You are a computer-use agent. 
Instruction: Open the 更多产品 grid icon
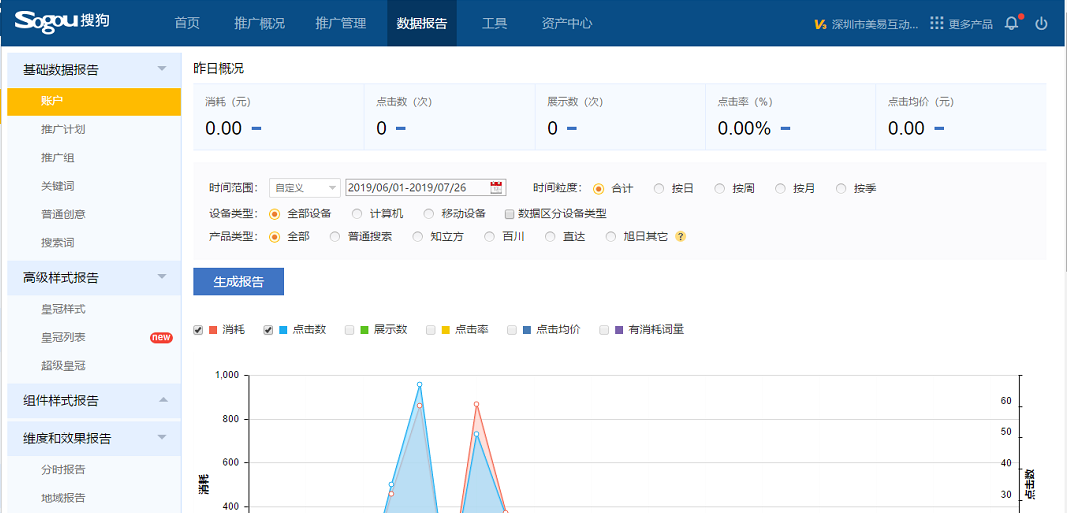point(937,23)
